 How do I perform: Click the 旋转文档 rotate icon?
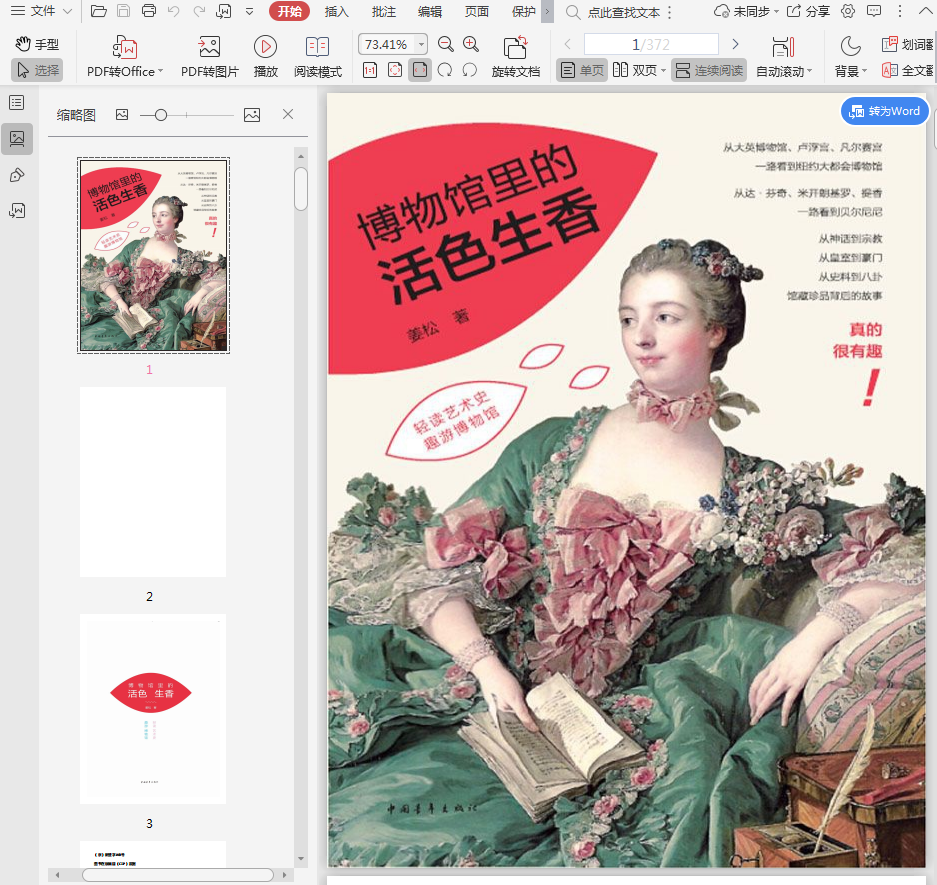[515, 48]
